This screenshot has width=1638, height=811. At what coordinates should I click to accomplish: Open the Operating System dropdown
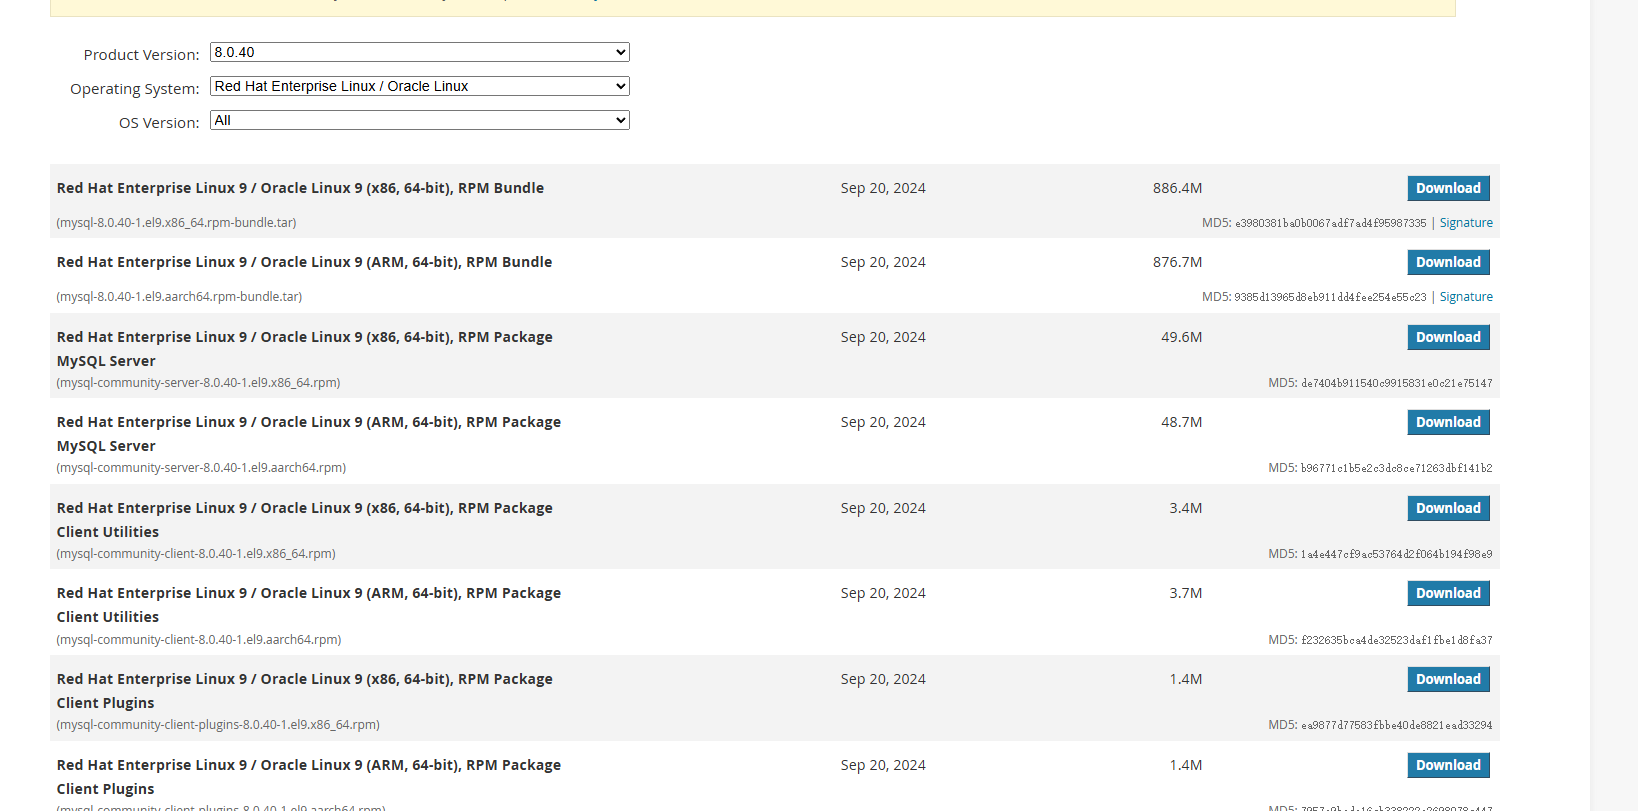coord(419,86)
